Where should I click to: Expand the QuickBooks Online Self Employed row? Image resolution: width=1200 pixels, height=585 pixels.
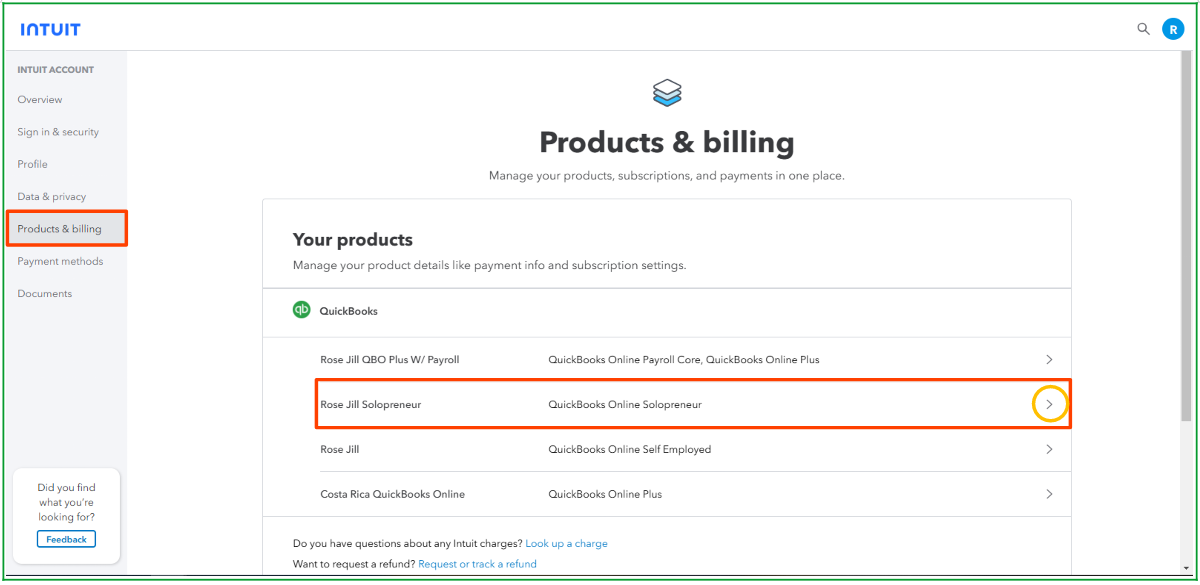(x=1049, y=449)
